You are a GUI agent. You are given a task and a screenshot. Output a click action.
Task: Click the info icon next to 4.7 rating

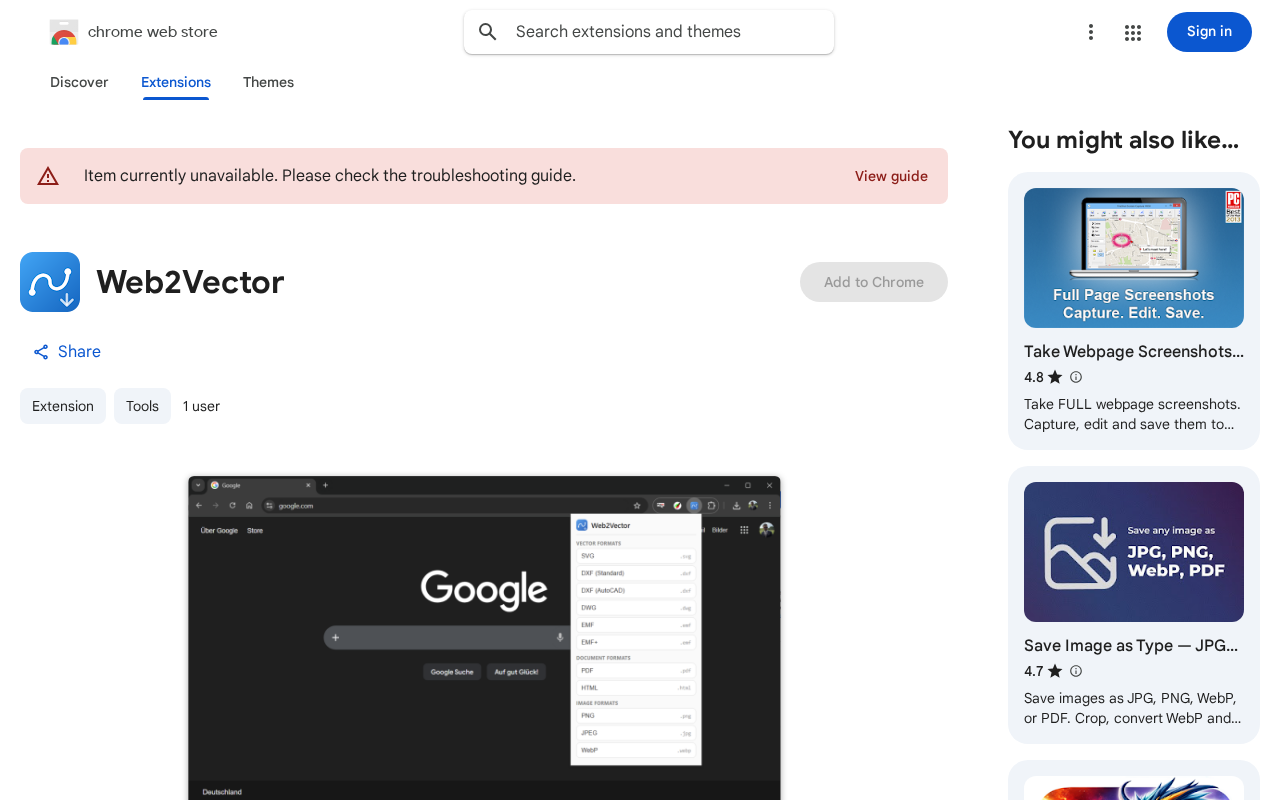click(1076, 671)
